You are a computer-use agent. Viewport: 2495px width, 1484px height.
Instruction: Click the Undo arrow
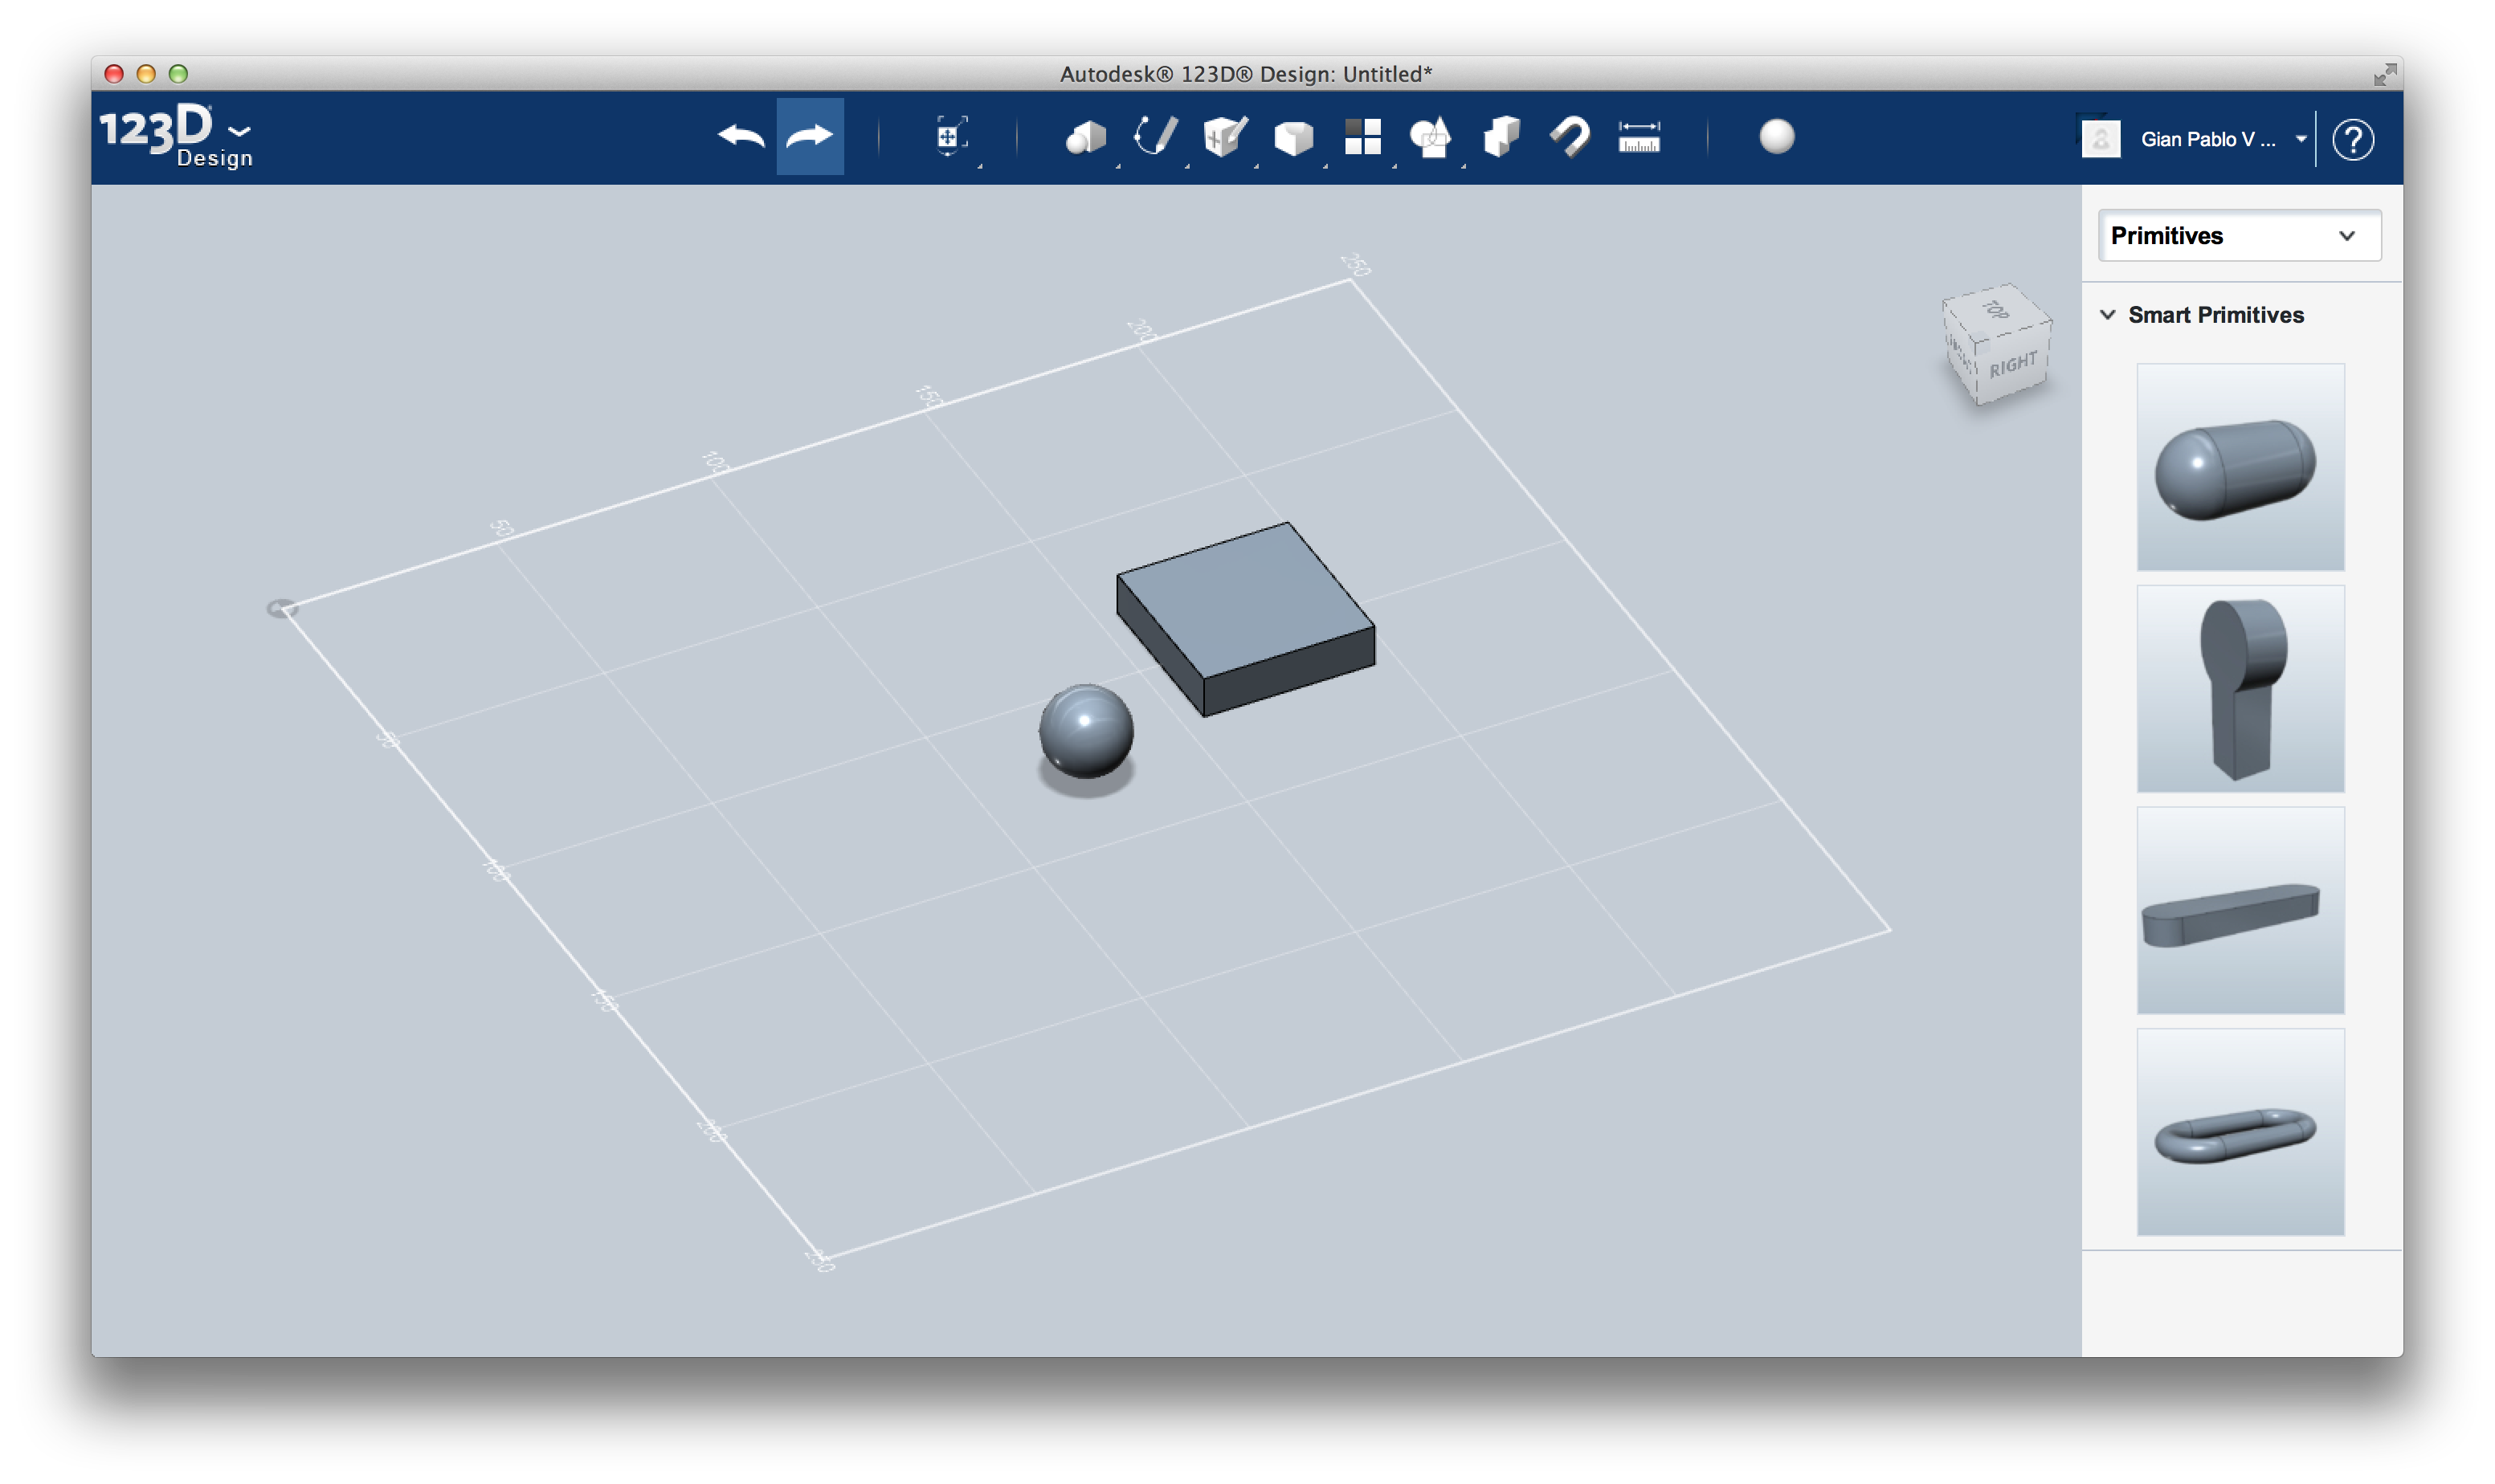pyautogui.click(x=741, y=137)
